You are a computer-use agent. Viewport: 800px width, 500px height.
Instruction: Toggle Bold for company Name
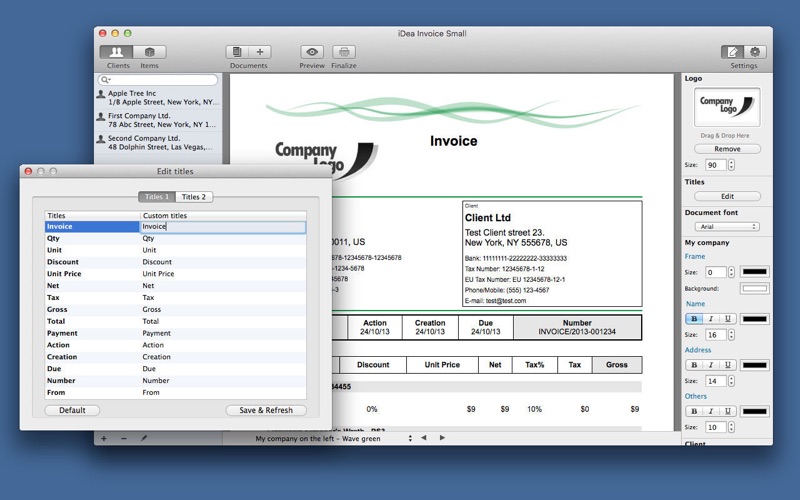pyautogui.click(x=694, y=319)
